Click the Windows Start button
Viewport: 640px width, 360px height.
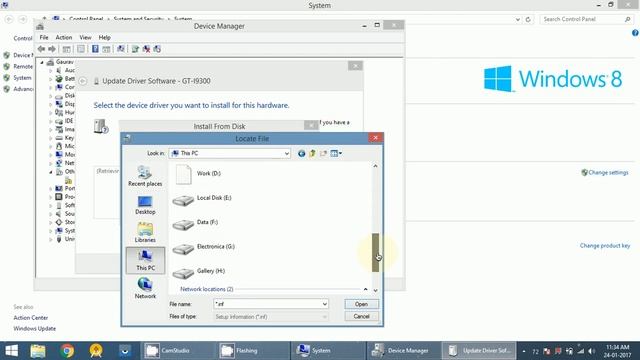pyautogui.click(x=11, y=351)
